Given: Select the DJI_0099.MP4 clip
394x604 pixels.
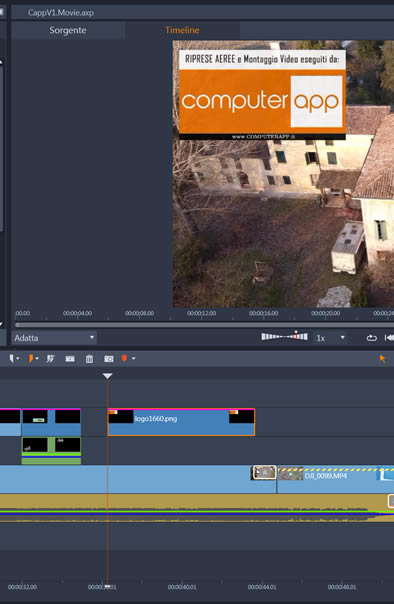Looking at the screenshot, I should pyautogui.click(x=335, y=480).
